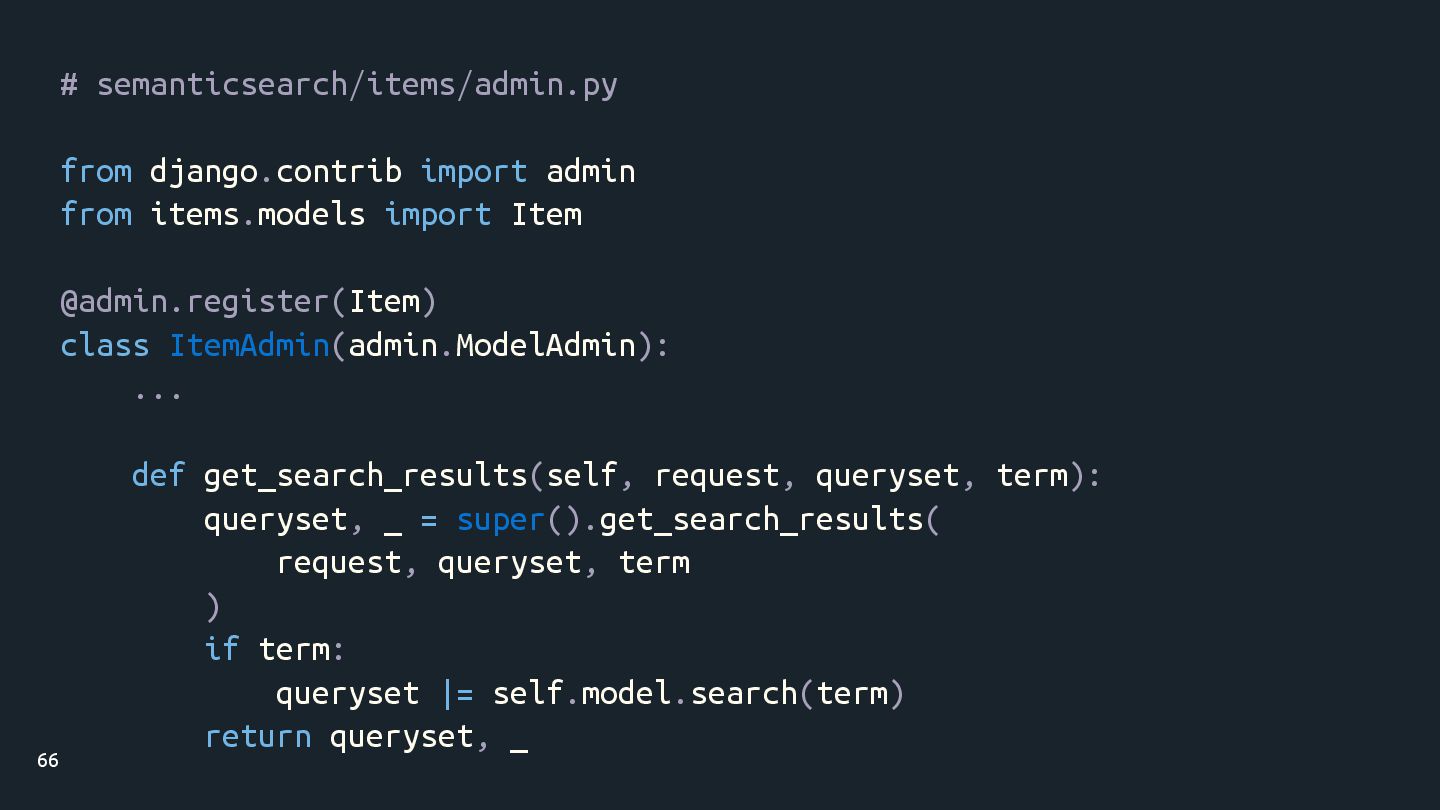Image resolution: width=1440 pixels, height=810 pixels.
Task: Click the request parameter in the function signature
Action: point(716,475)
